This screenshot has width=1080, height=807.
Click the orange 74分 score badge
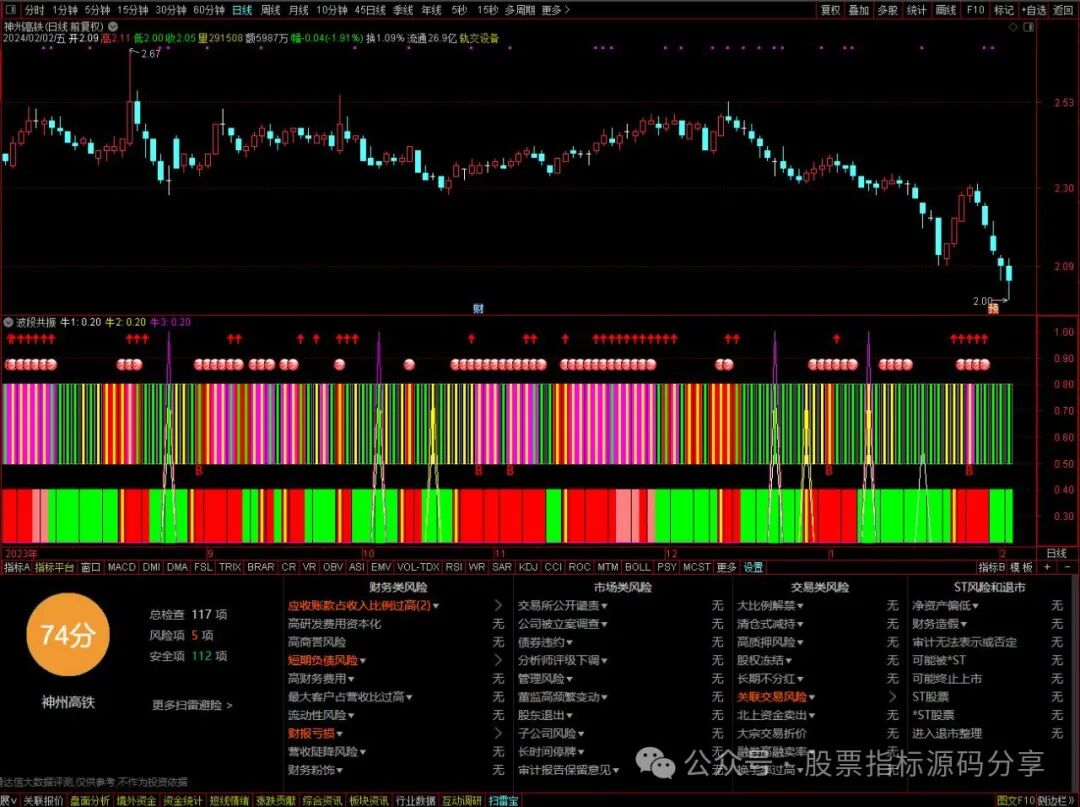(68, 636)
